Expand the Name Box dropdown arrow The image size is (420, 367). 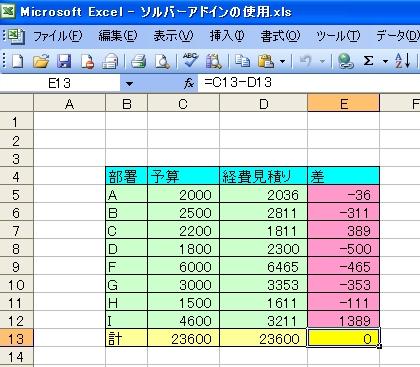pyautogui.click(x=129, y=83)
